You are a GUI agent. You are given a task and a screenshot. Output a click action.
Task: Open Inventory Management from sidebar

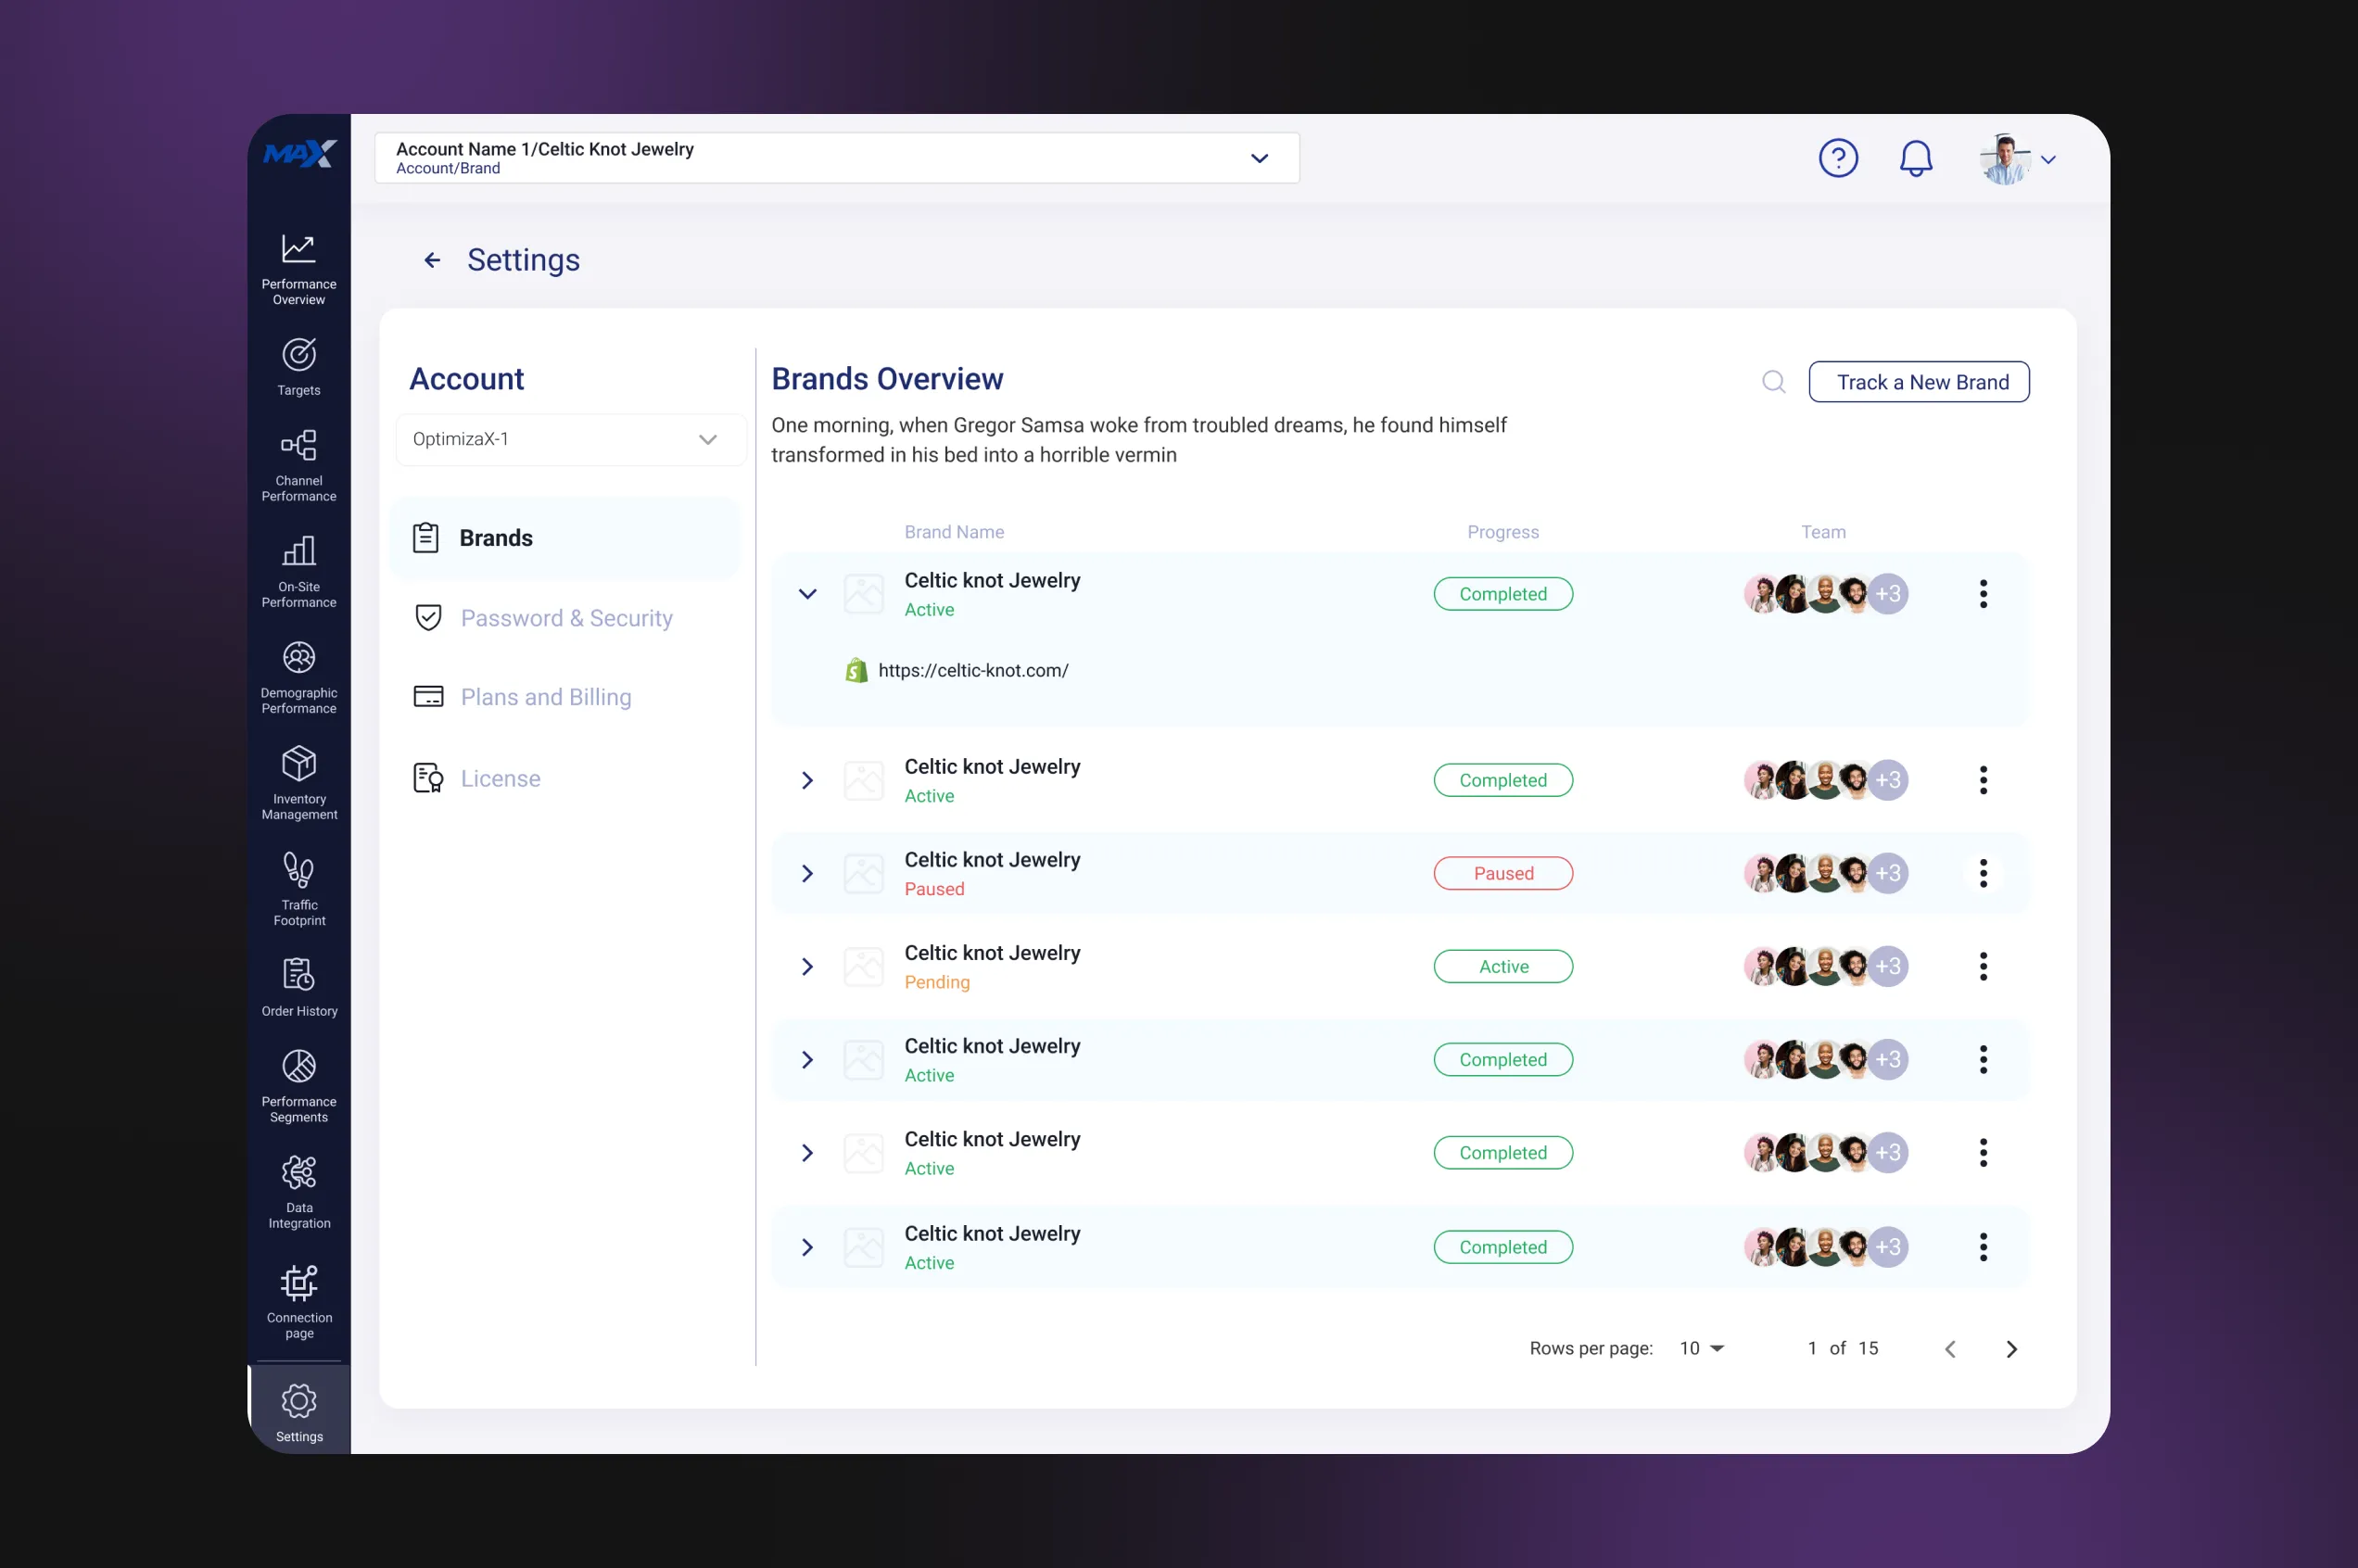pos(298,782)
